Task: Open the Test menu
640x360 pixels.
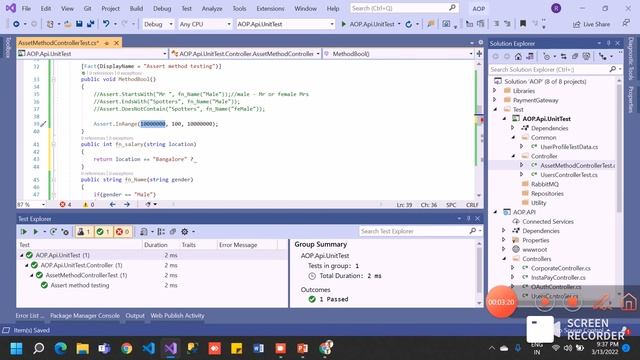Action: pyautogui.click(x=187, y=8)
